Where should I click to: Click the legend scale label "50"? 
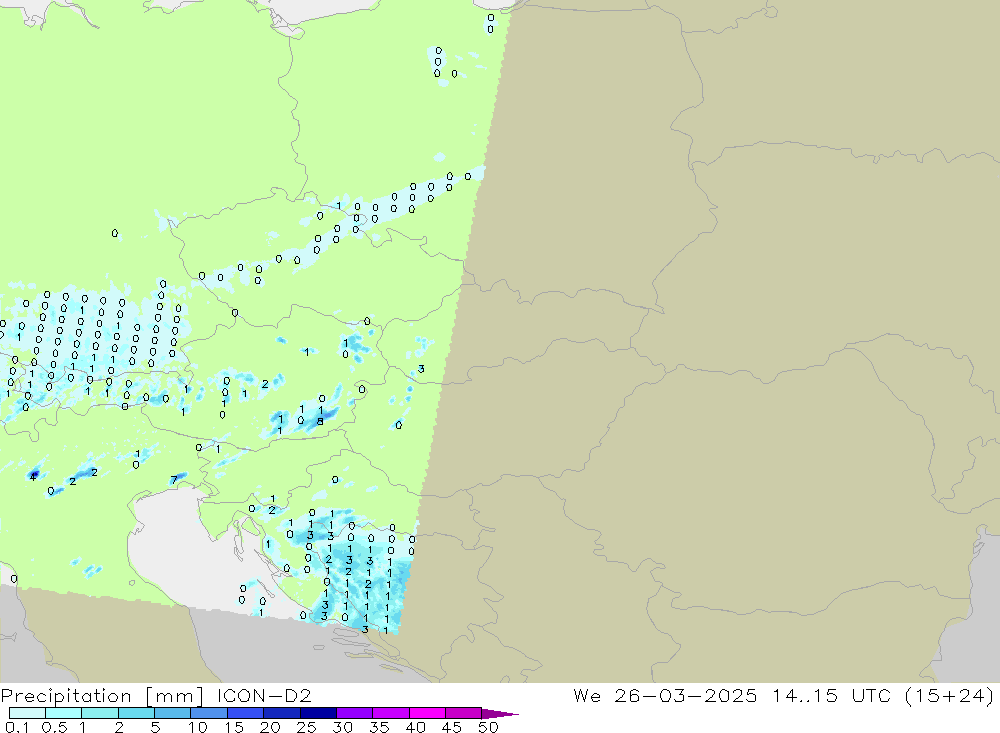pyautogui.click(x=488, y=727)
